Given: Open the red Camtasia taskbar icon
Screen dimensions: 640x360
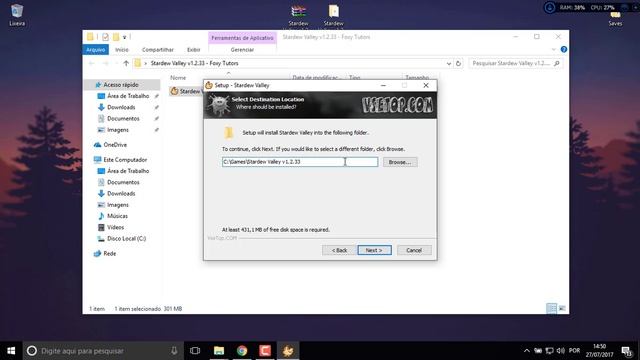Looking at the screenshot, I should (x=265, y=351).
